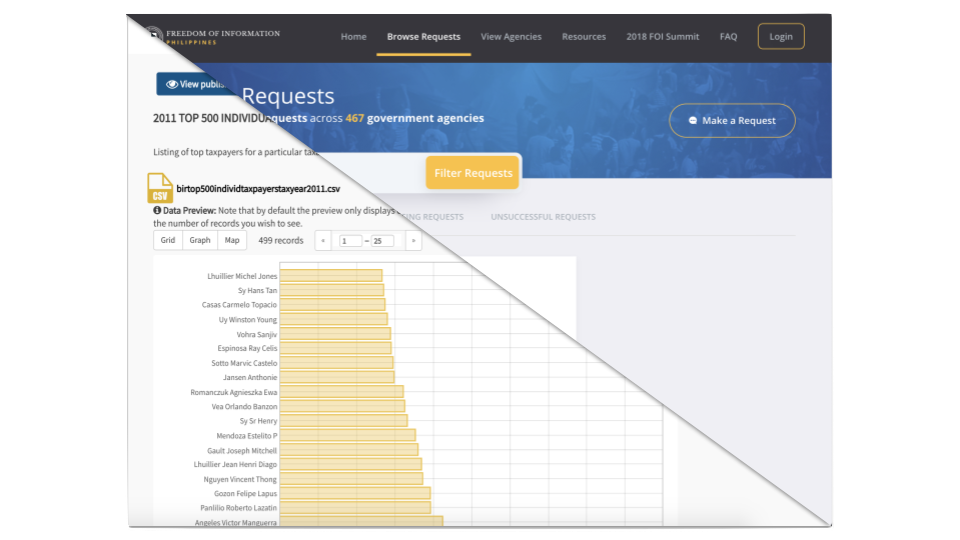Switch to Graph view
The image size is (960, 540).
click(200, 241)
